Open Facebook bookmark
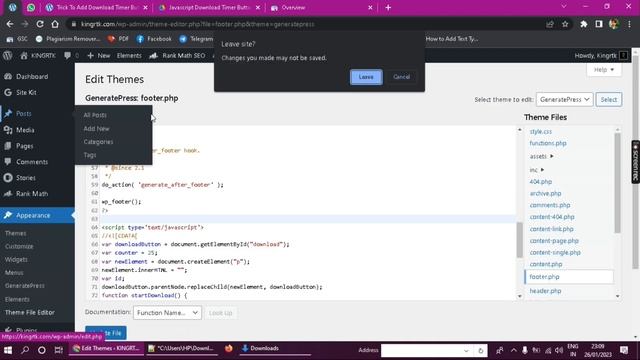 (154, 39)
